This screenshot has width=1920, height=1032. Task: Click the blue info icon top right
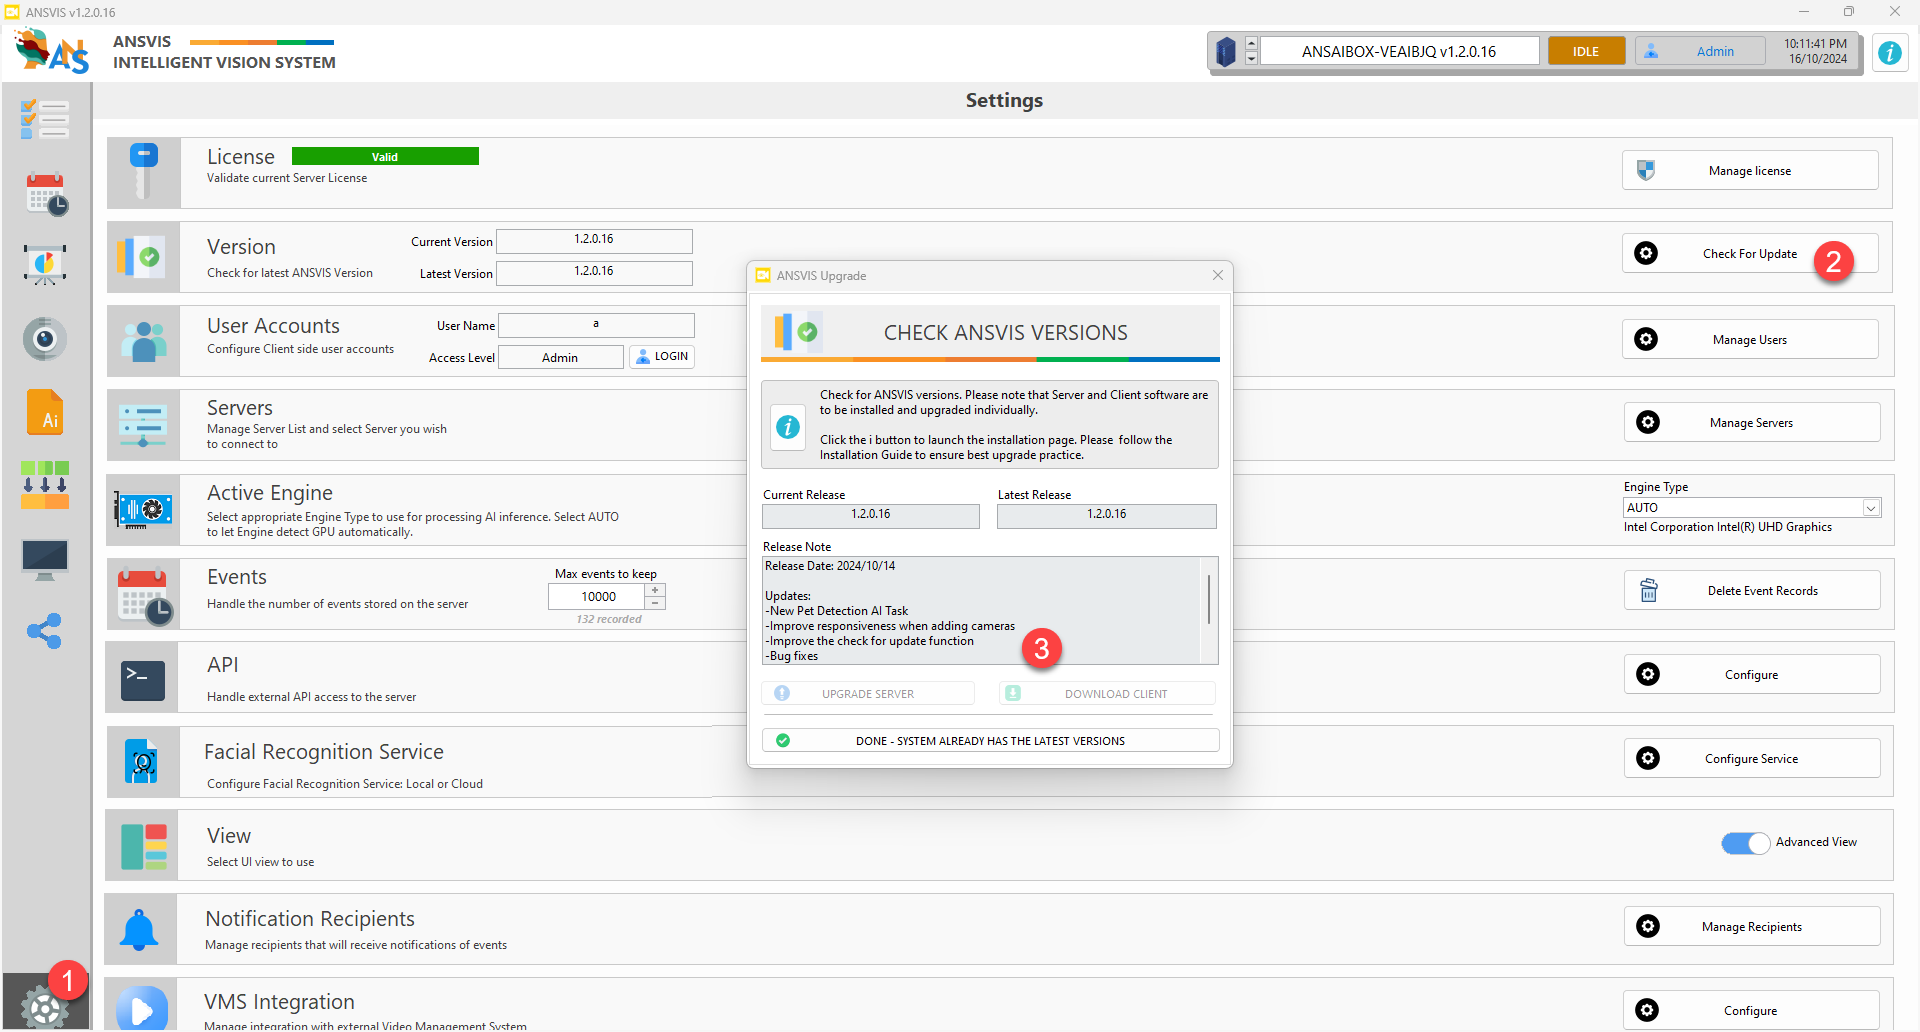(x=1889, y=53)
